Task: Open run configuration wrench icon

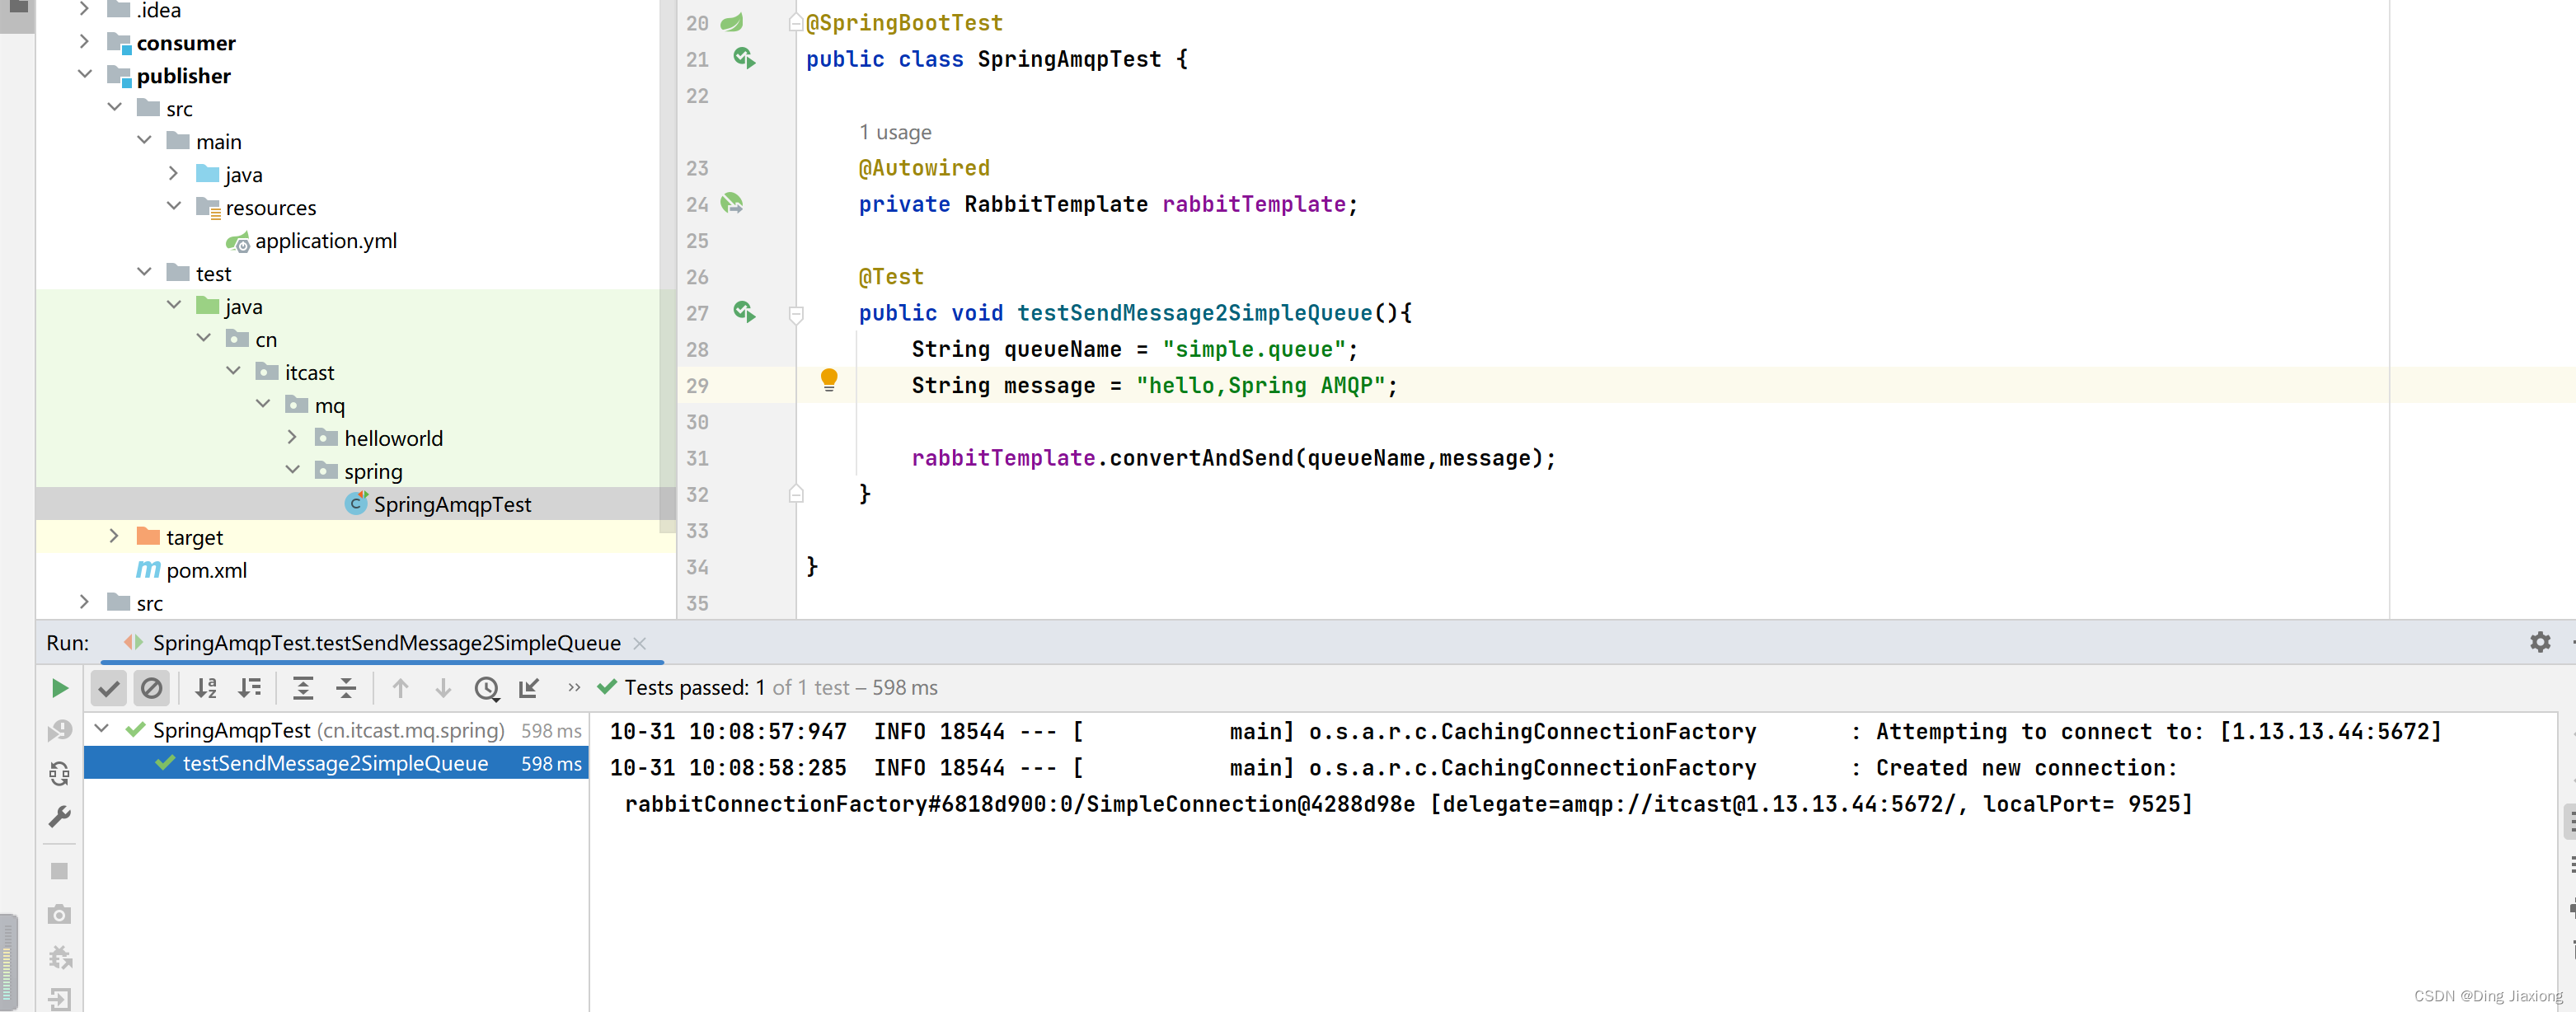Action: coord(60,817)
